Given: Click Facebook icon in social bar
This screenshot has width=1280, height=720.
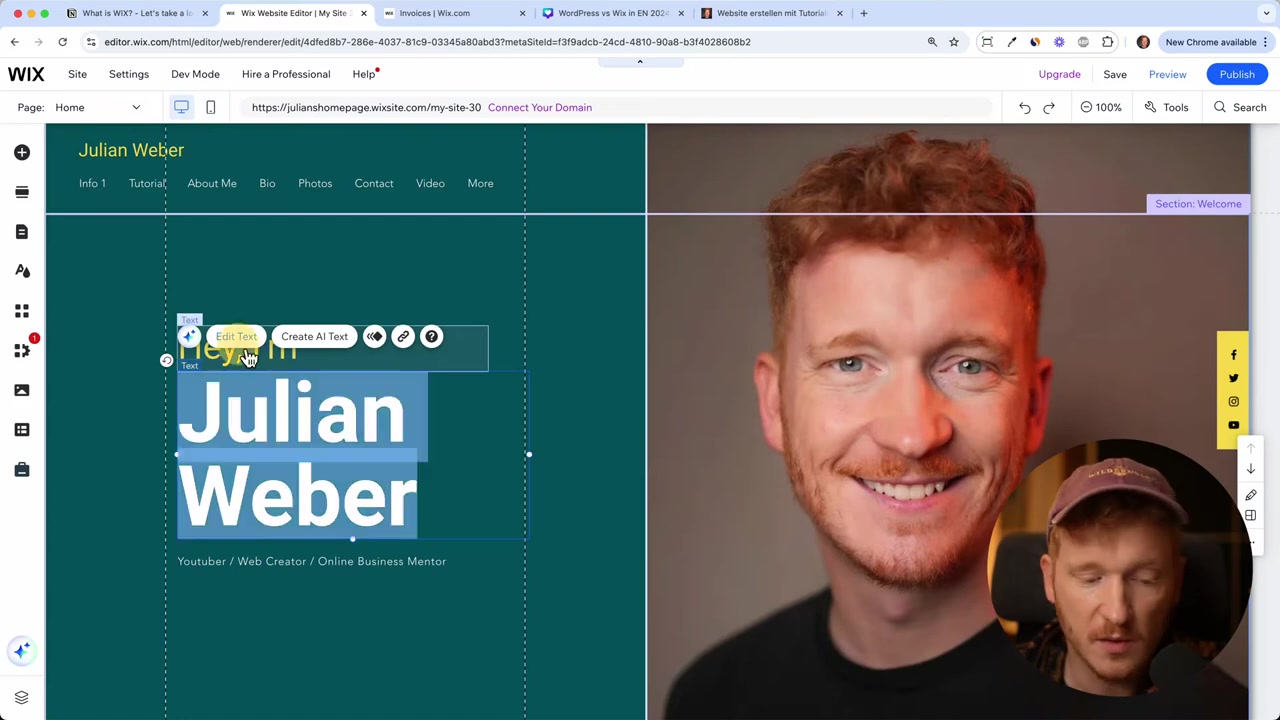Looking at the screenshot, I should point(1233,355).
